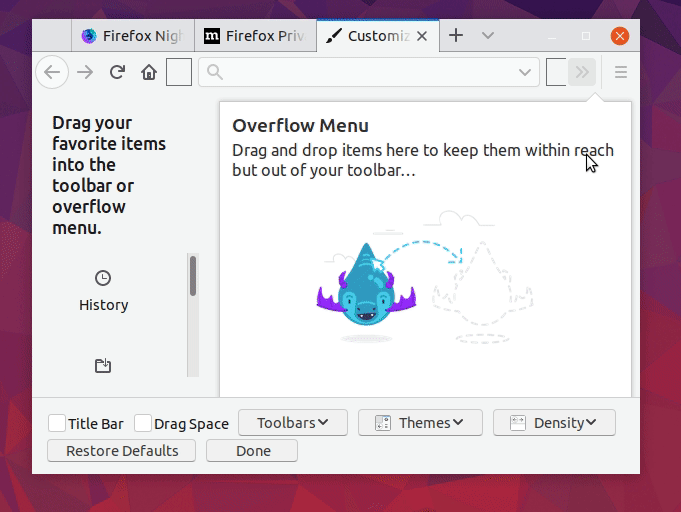The width and height of the screenshot is (681, 512).
Task: Select the History clock icon item
Action: (103, 278)
